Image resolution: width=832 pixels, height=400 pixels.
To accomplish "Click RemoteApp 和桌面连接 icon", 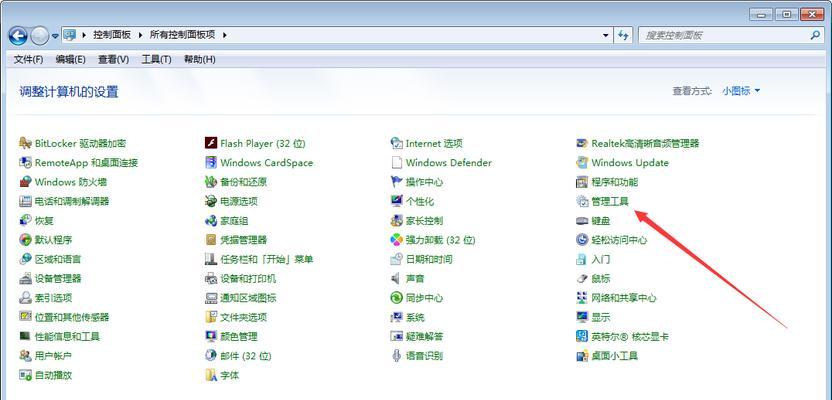I will 25,162.
